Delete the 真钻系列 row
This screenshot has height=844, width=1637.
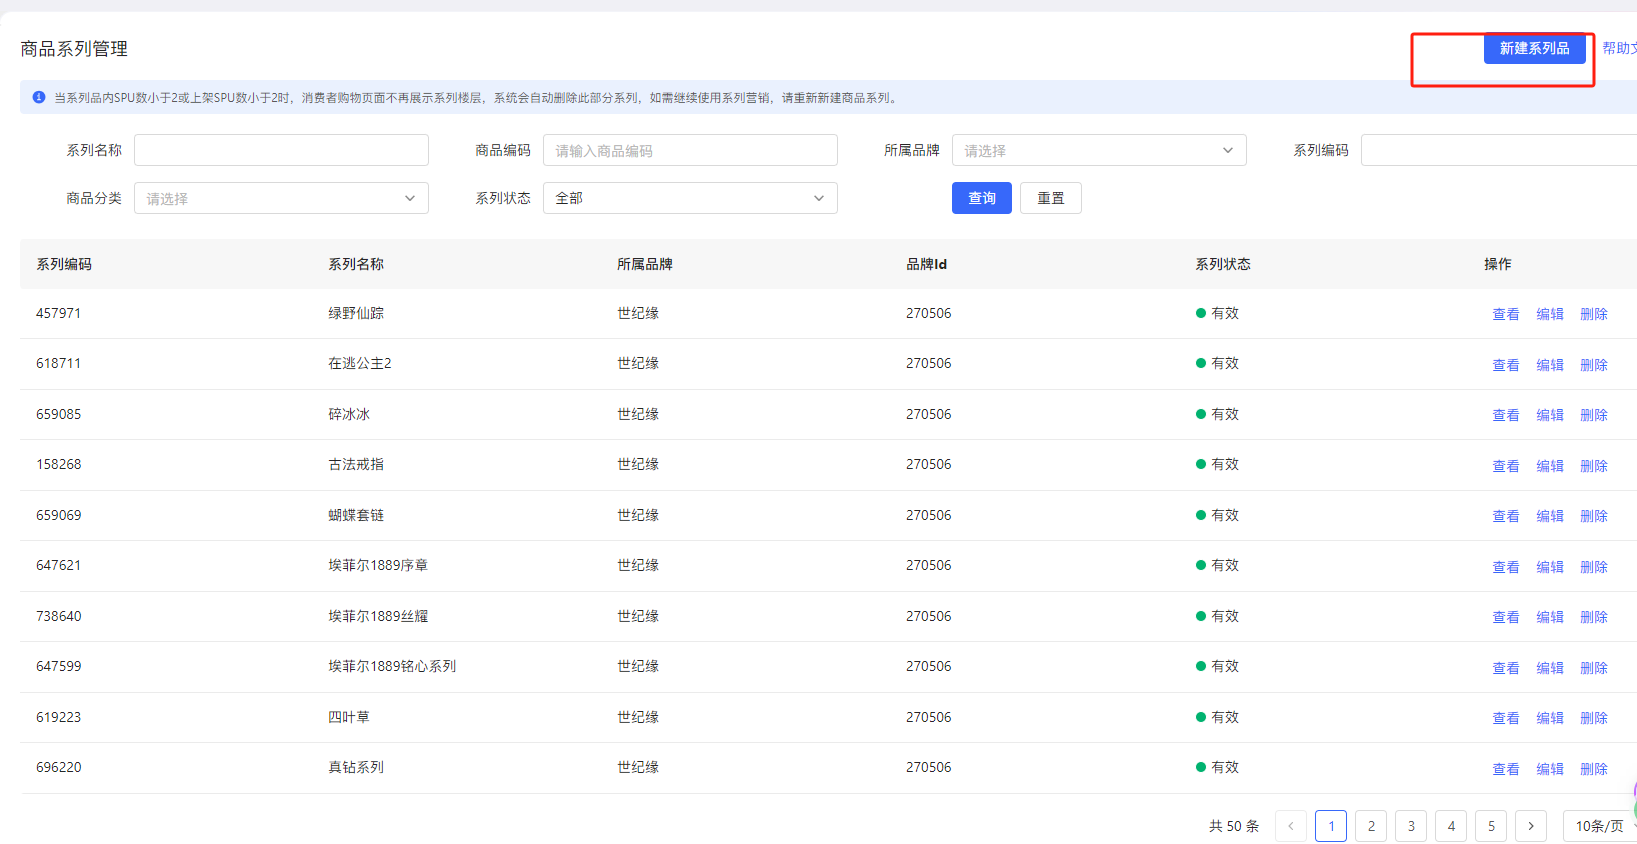(x=1593, y=769)
